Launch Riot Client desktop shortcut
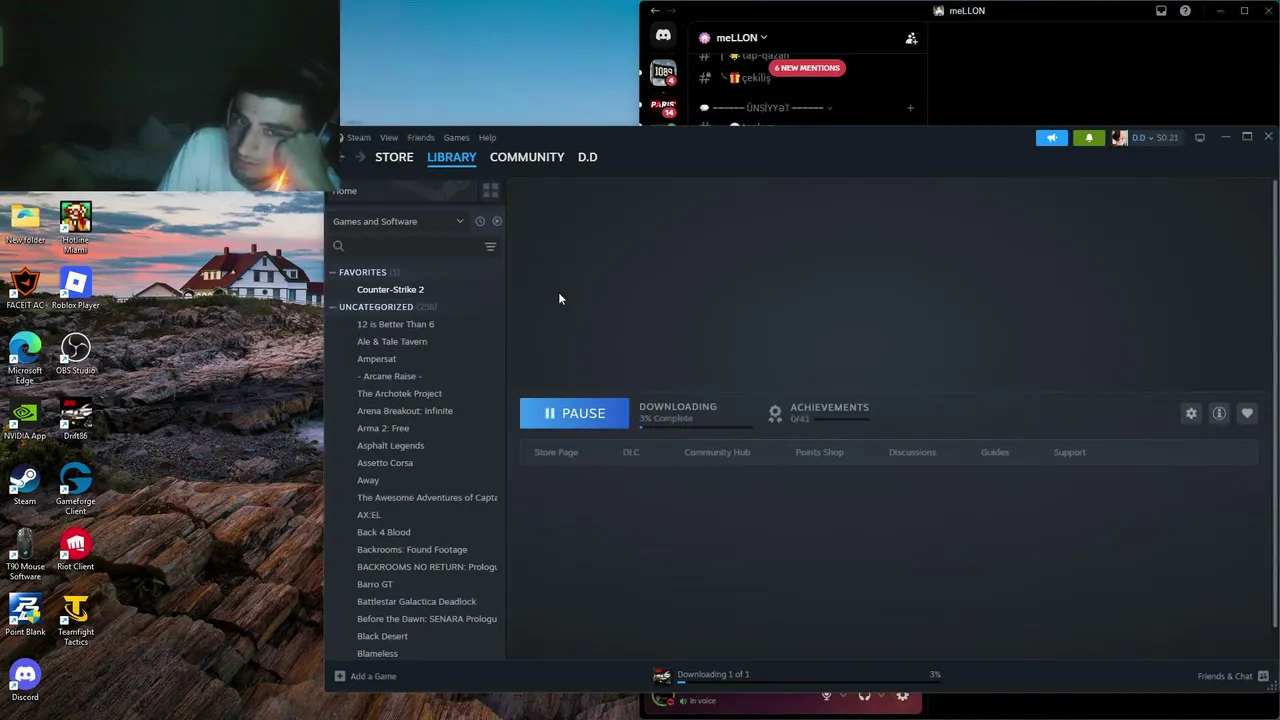This screenshot has width=1280, height=720. (x=75, y=550)
